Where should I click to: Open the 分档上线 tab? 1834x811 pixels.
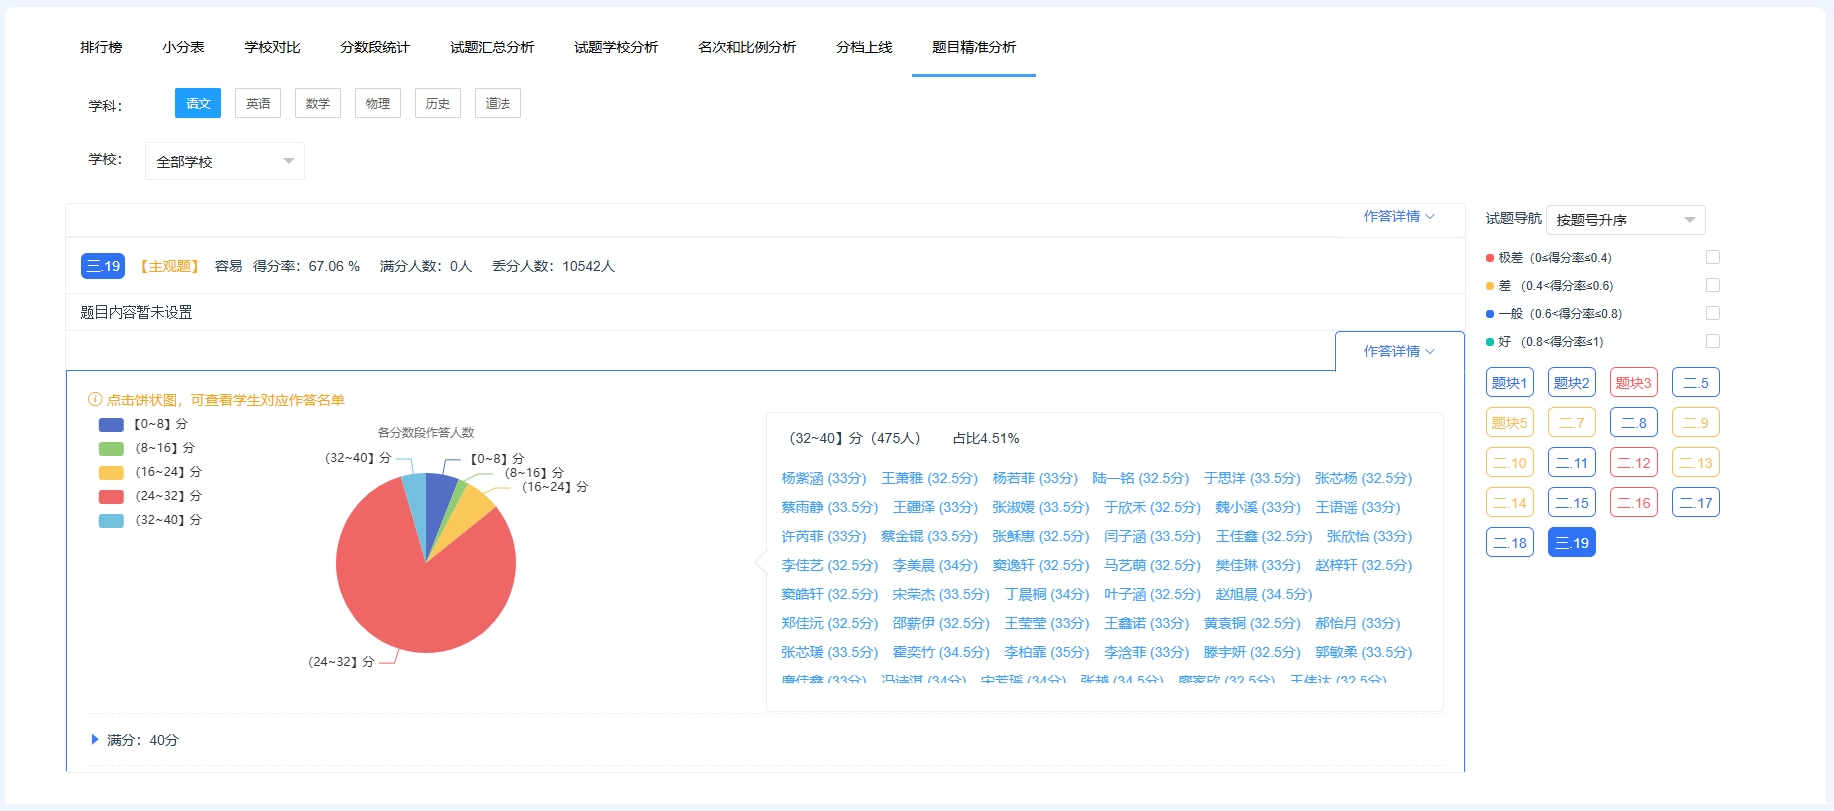[x=864, y=47]
